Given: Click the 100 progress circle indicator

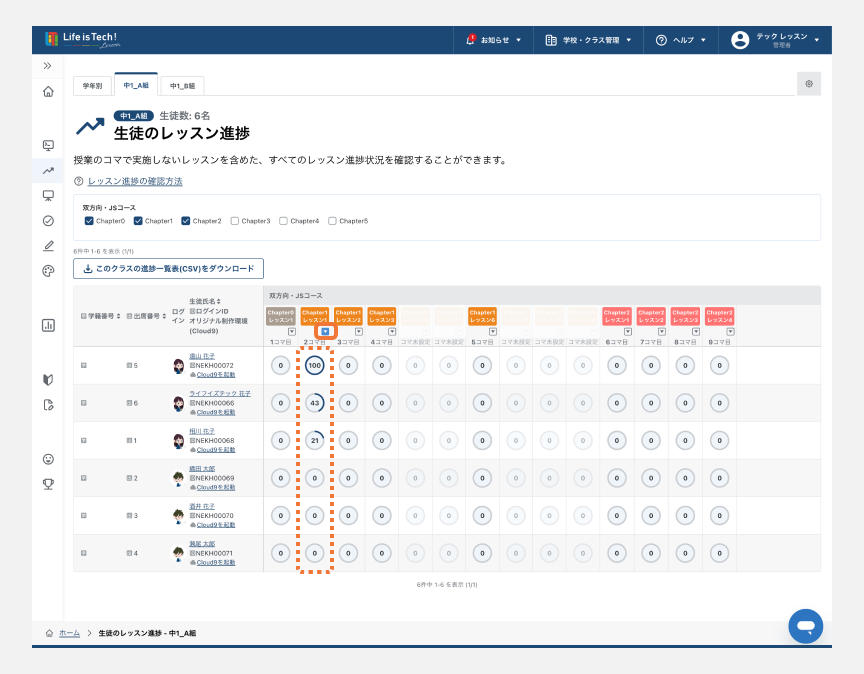Looking at the screenshot, I should point(314,366).
